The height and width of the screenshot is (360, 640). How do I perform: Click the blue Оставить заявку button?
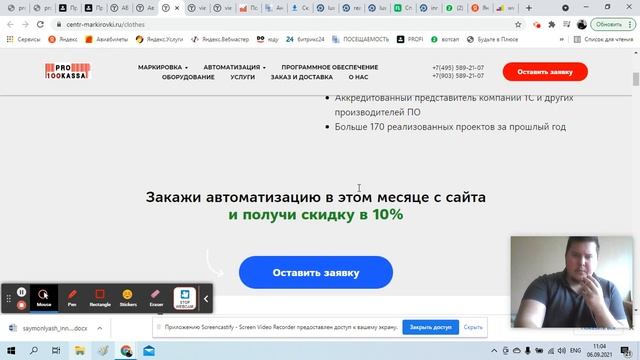(316, 272)
